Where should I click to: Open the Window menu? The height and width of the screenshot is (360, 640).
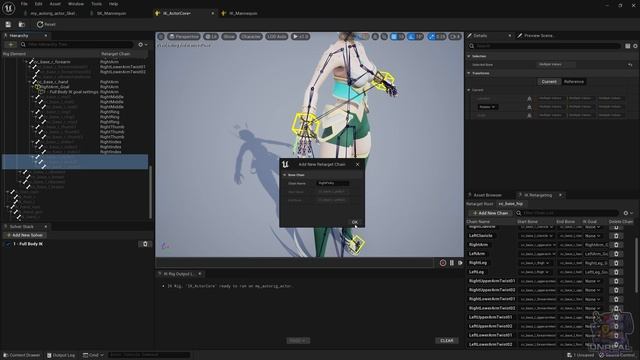[76, 4]
